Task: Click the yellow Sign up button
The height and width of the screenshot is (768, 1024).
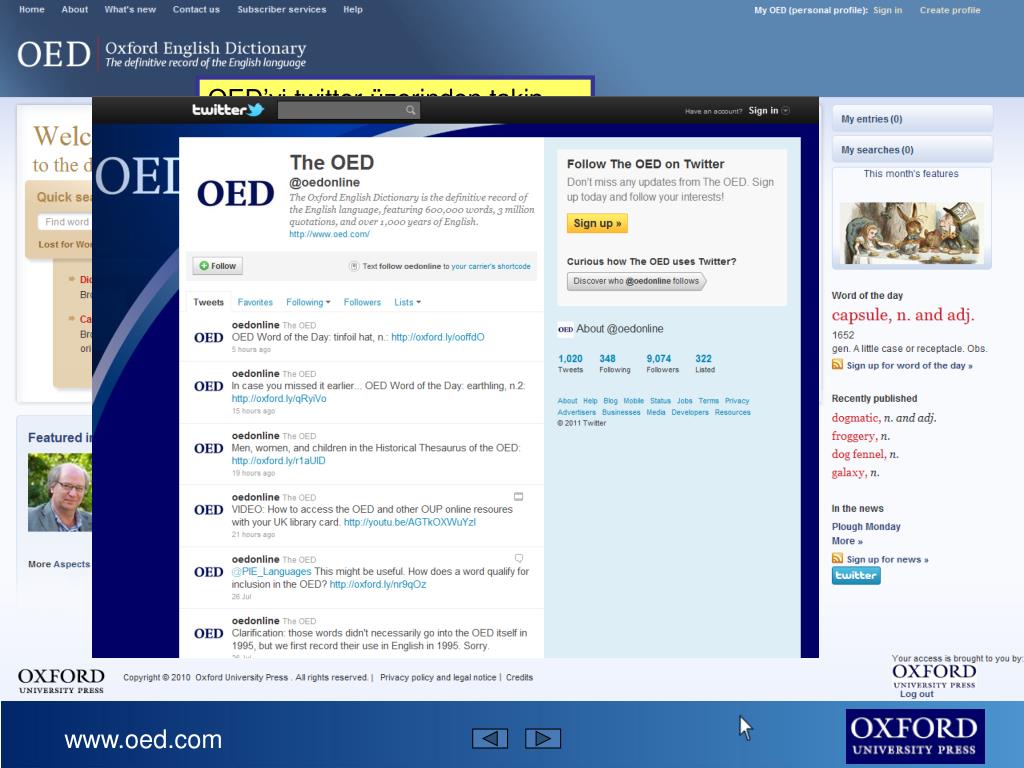Action: click(x=597, y=223)
